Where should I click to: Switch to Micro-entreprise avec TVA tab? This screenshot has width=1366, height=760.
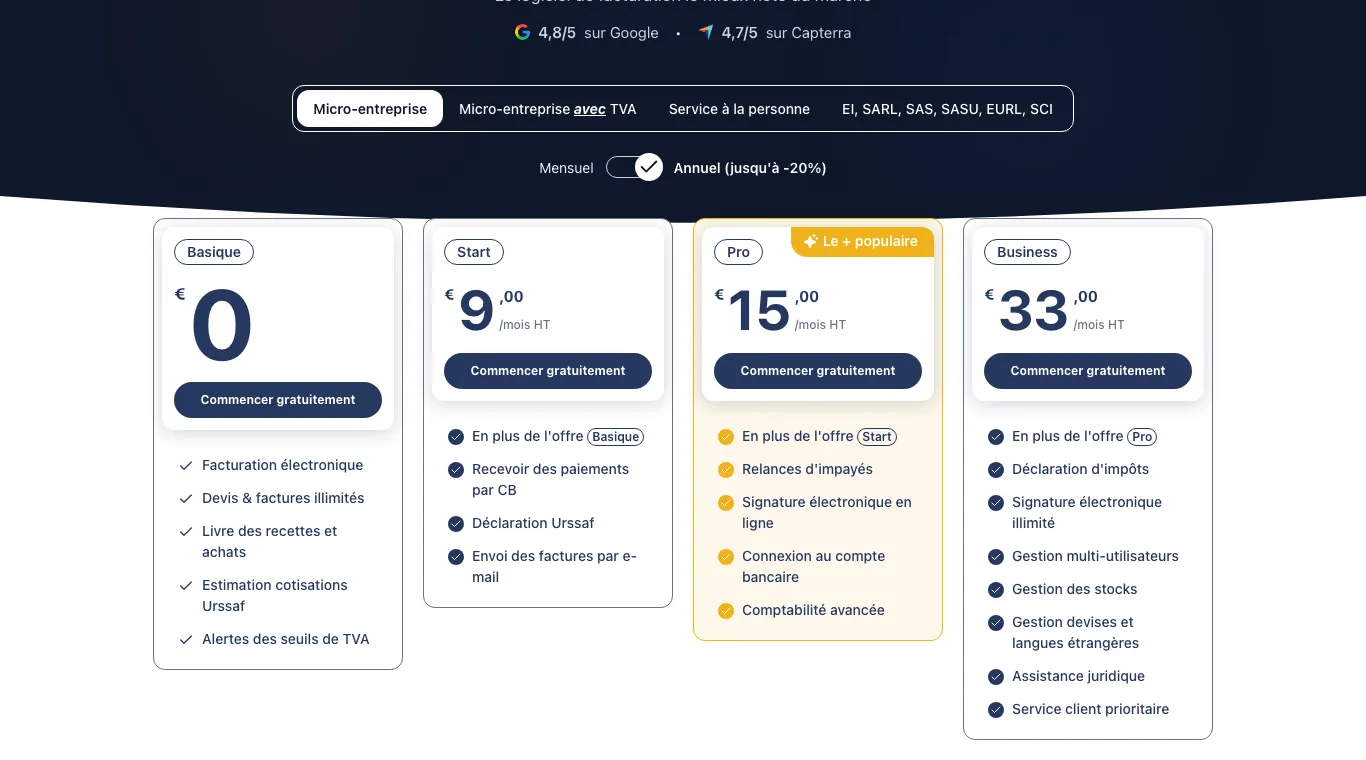click(x=548, y=109)
